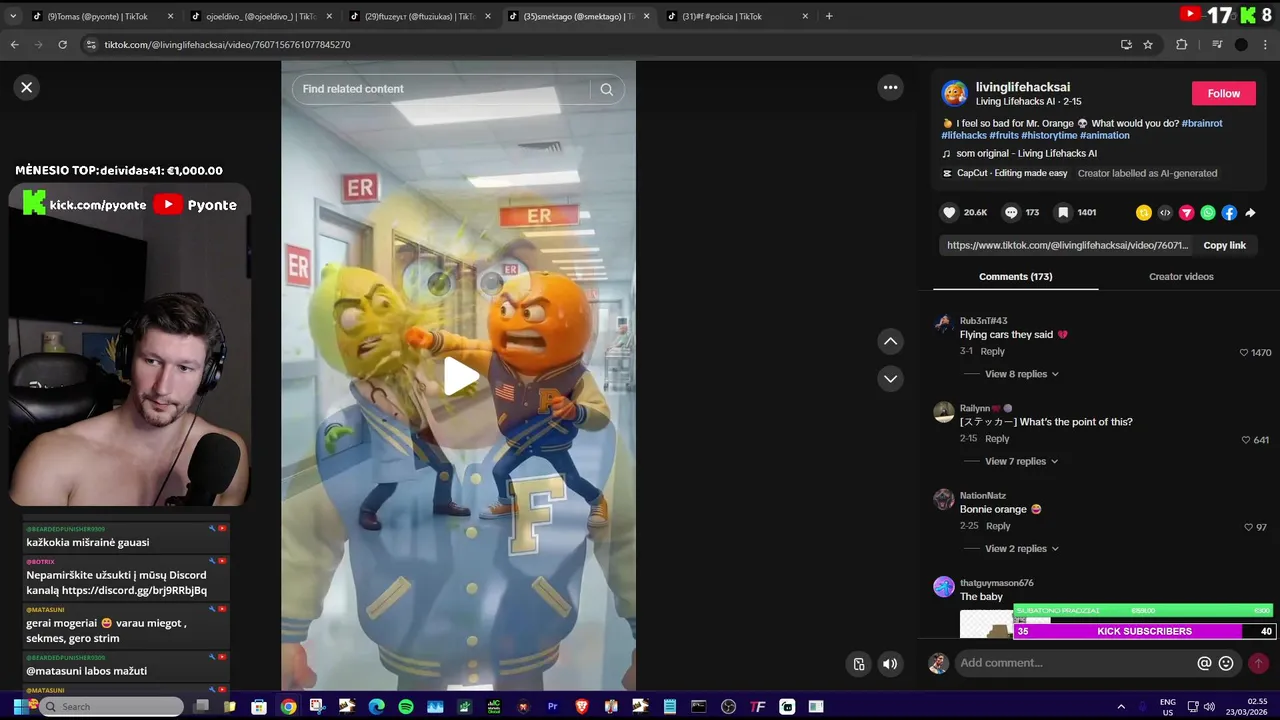Switch to the Tomas (@pyonte) browser tab

[x=103, y=16]
